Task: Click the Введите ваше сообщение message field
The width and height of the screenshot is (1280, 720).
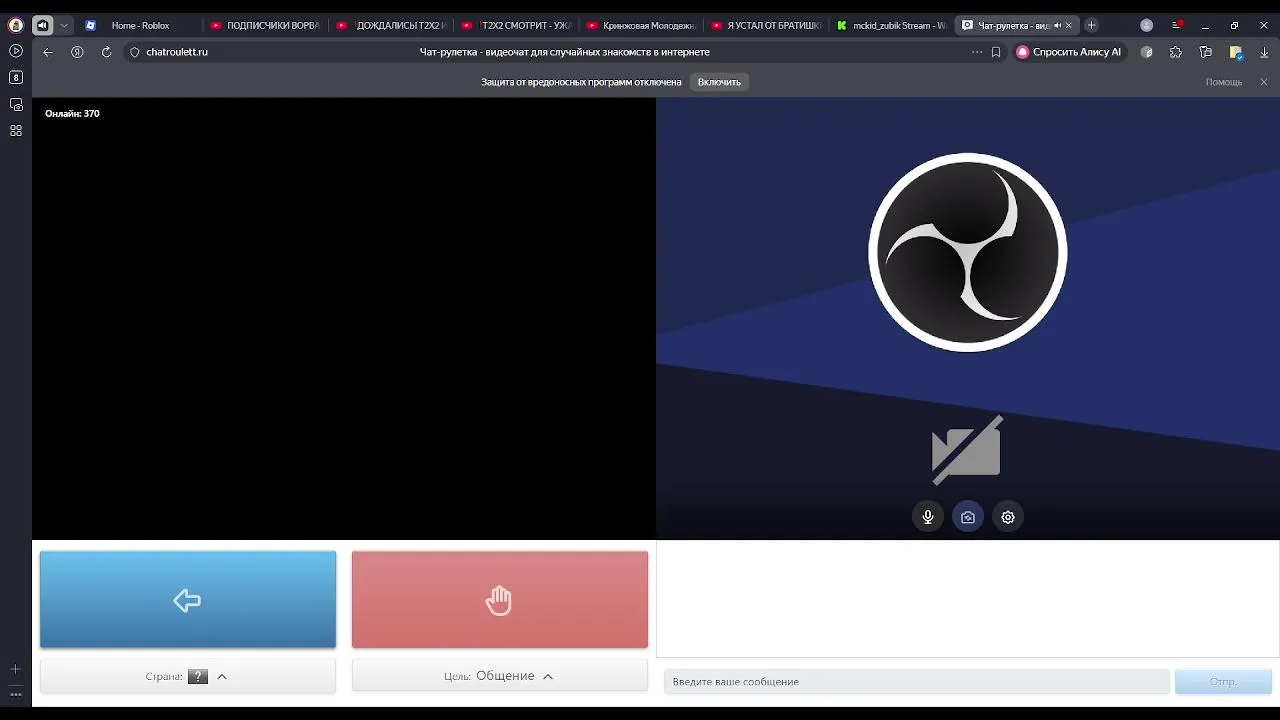Action: click(916, 681)
